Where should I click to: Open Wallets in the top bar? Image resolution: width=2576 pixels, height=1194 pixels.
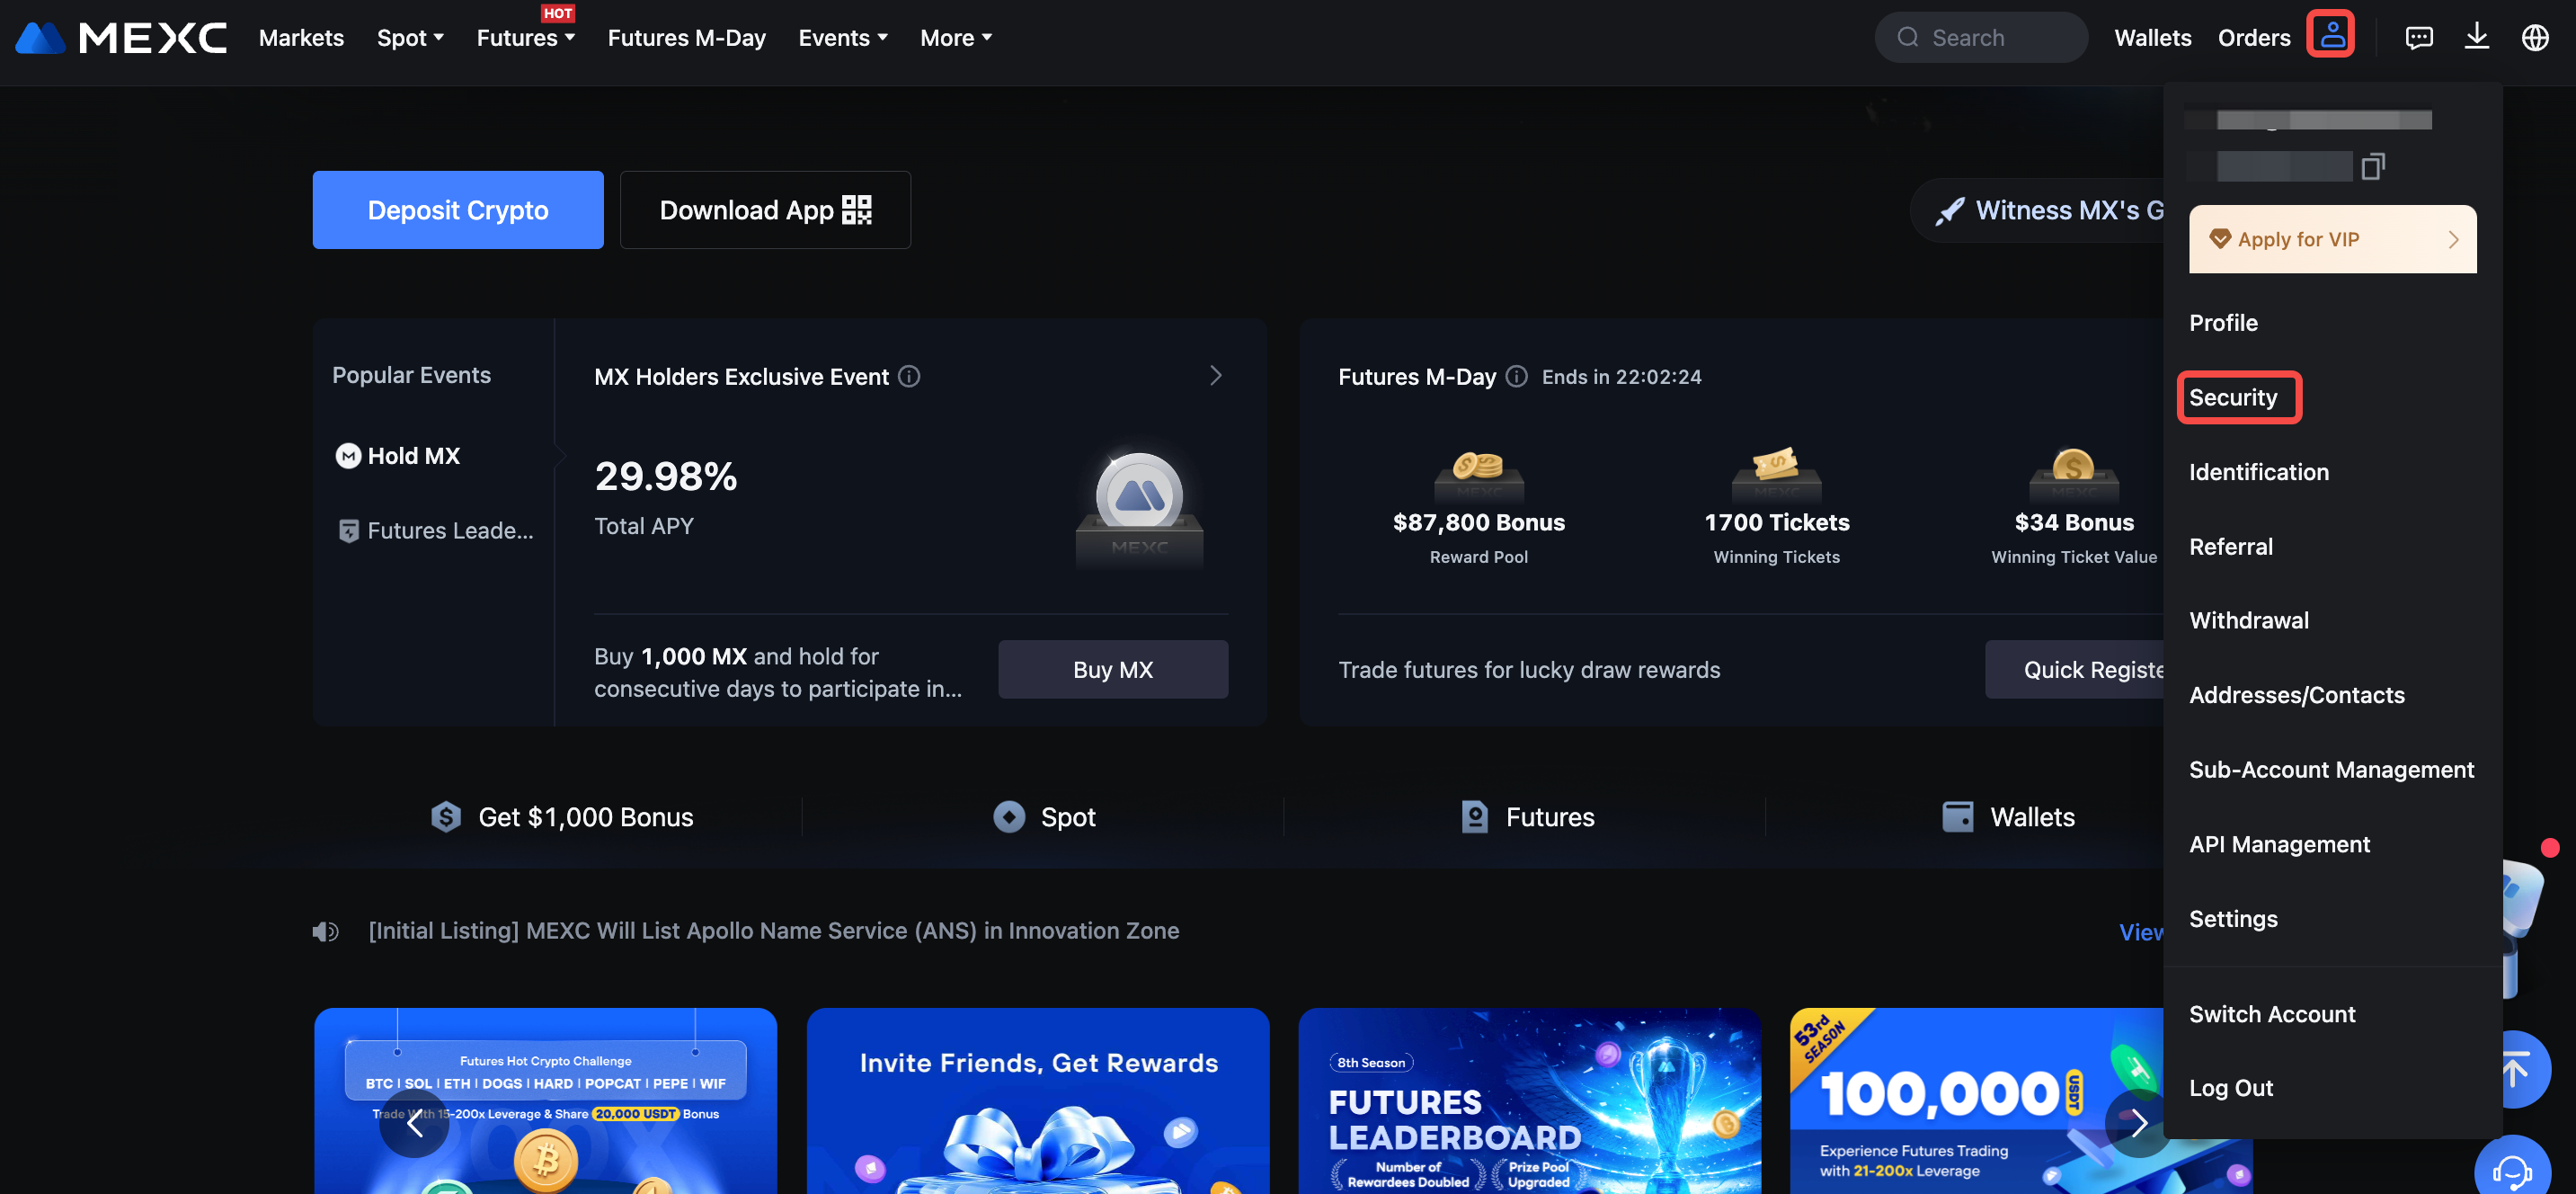click(x=2152, y=38)
